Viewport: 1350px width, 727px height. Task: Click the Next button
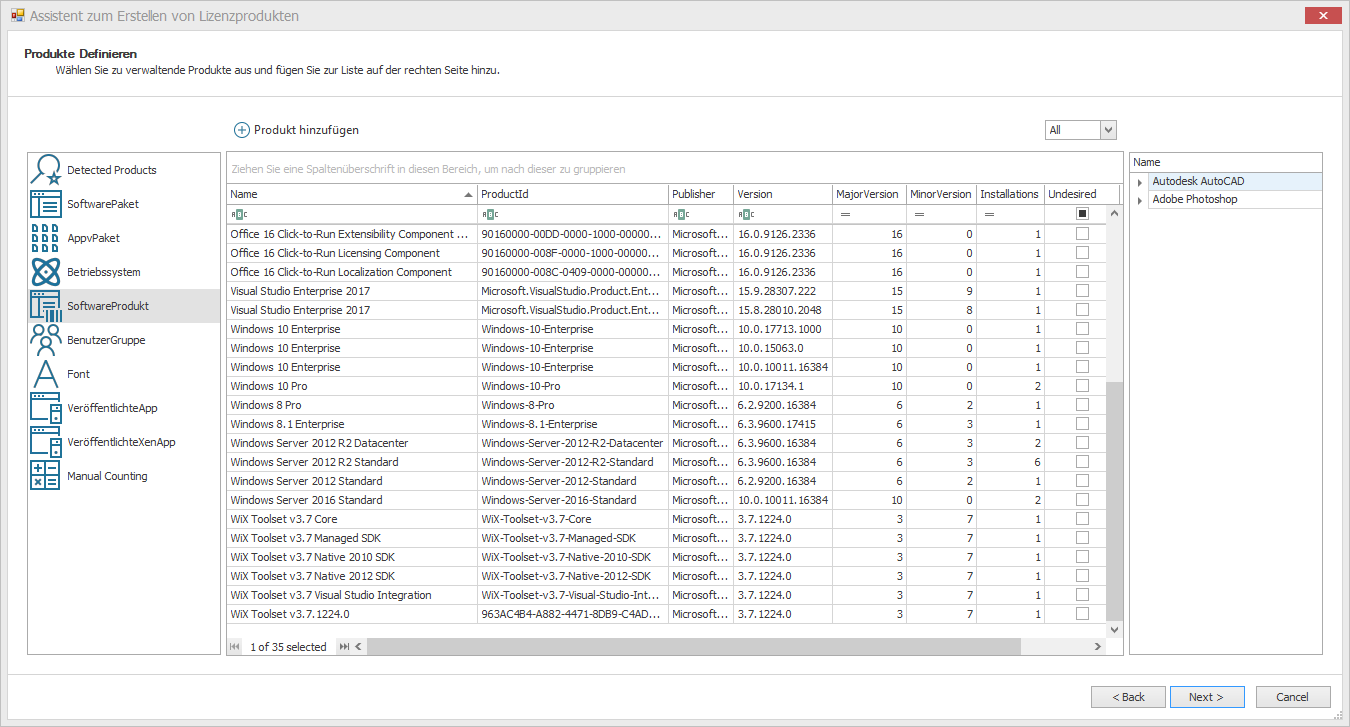(1208, 697)
